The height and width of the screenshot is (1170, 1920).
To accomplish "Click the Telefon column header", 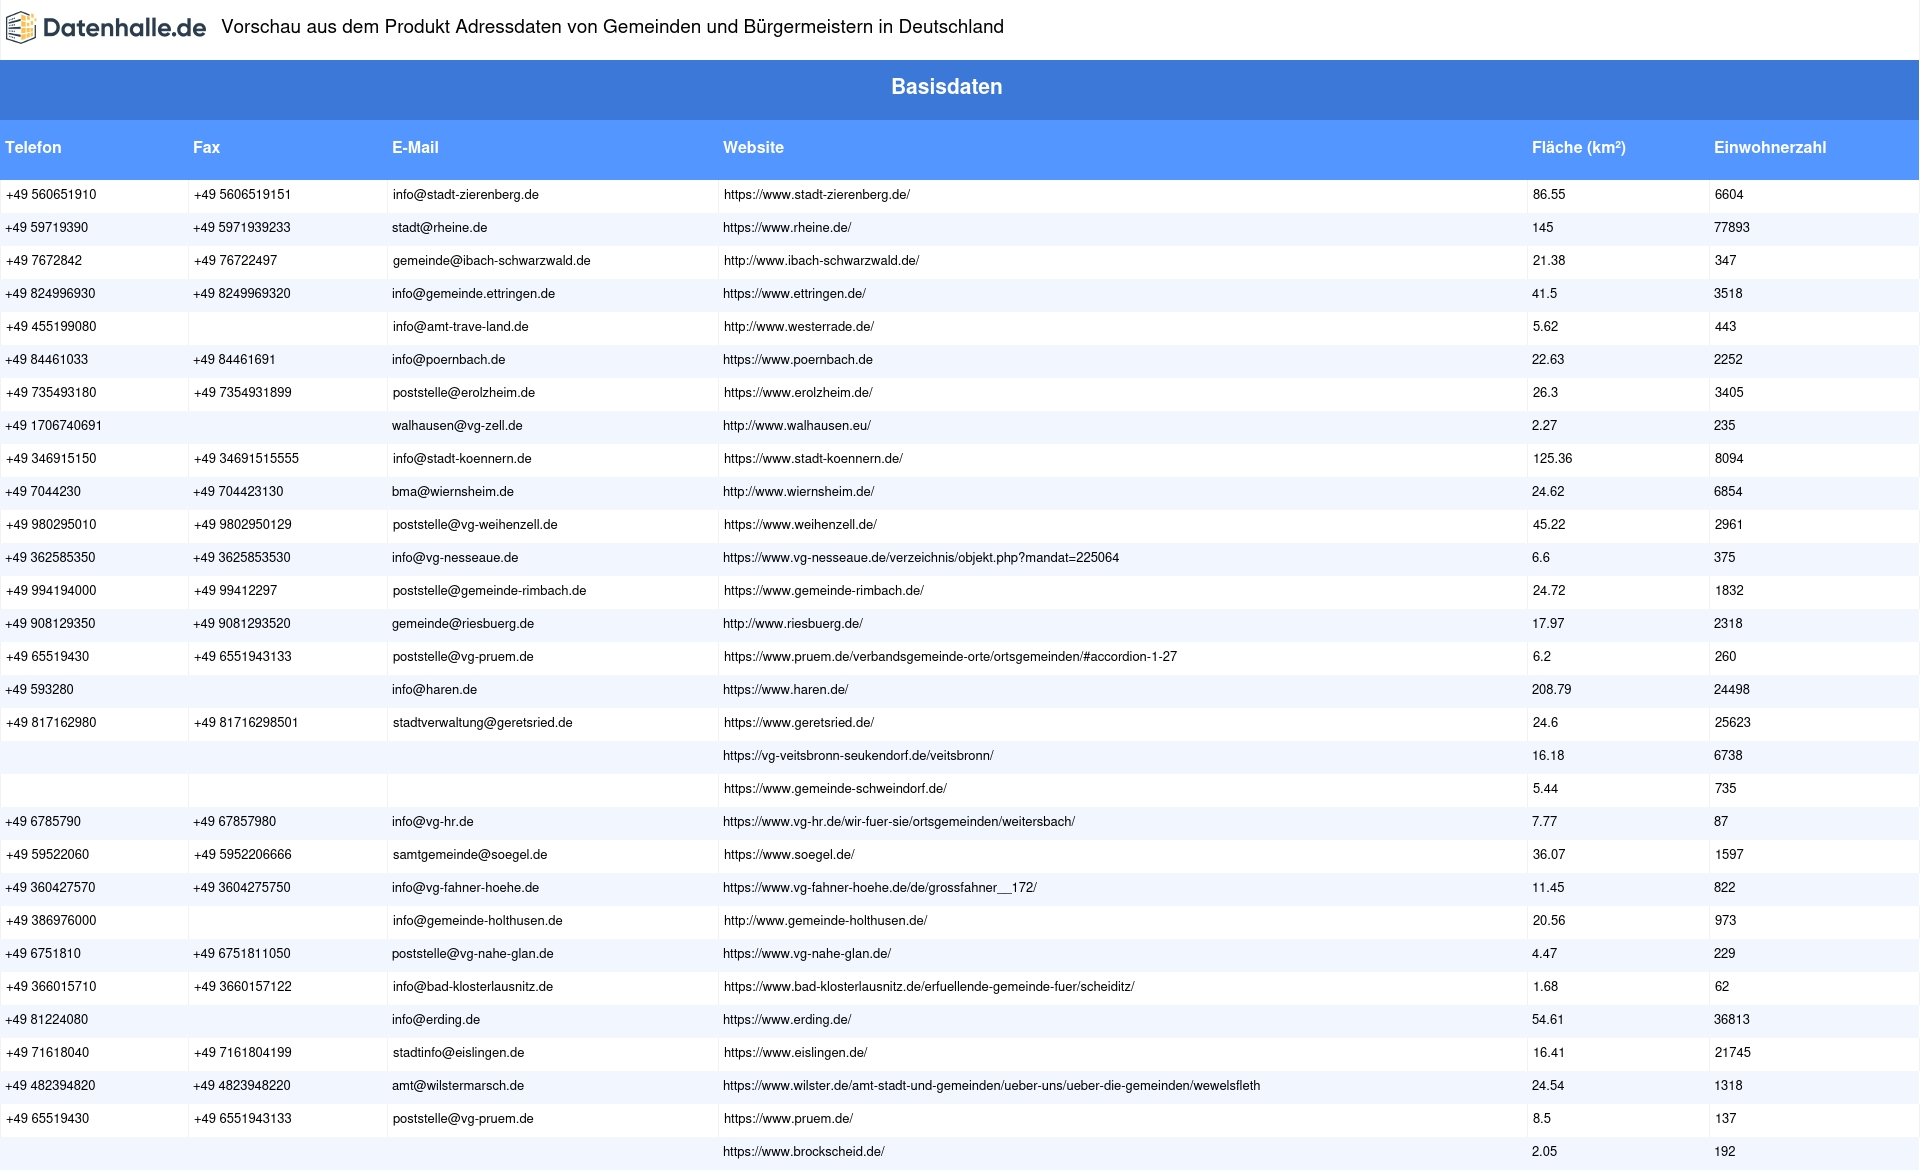I will pos(33,148).
